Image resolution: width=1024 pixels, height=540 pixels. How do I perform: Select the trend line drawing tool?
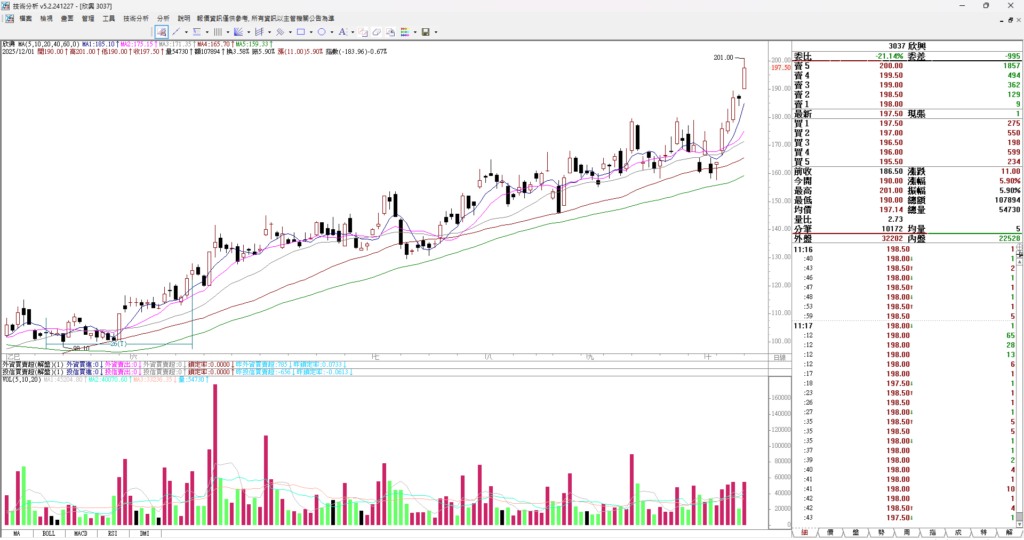(176, 32)
